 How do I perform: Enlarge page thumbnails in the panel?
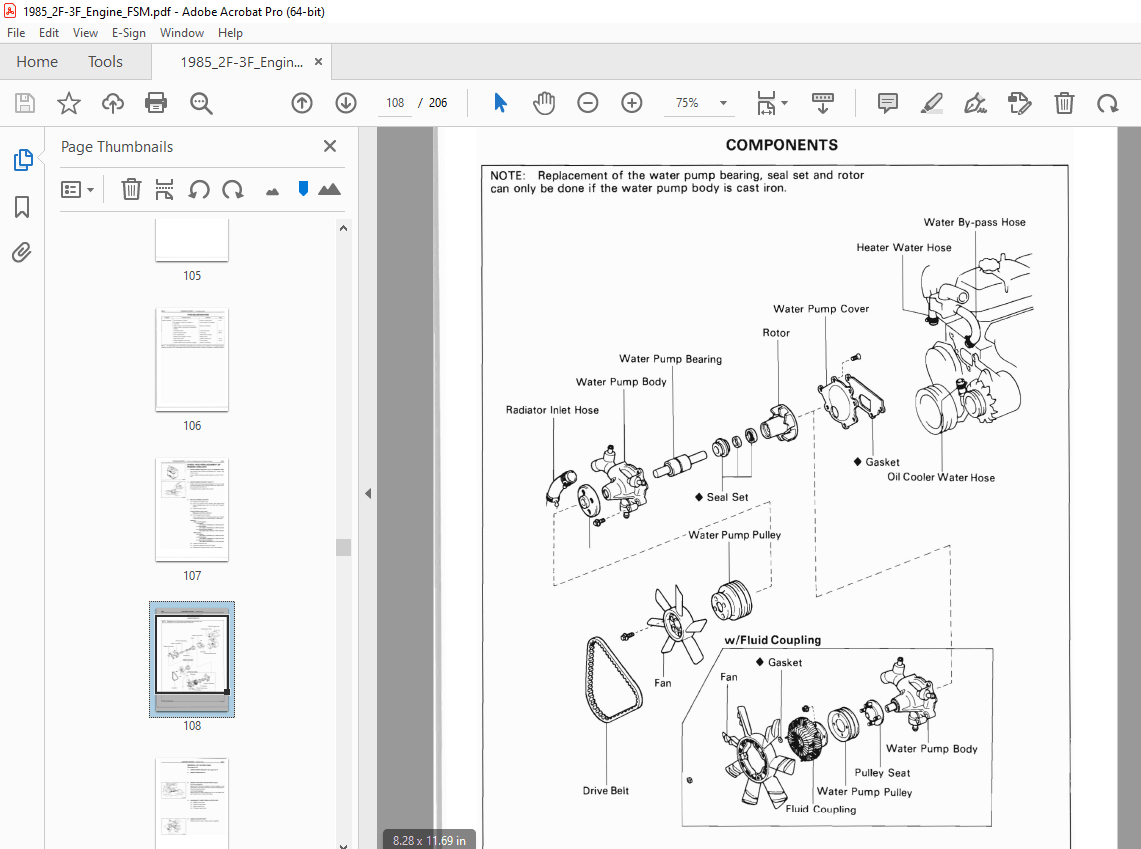tap(329, 188)
